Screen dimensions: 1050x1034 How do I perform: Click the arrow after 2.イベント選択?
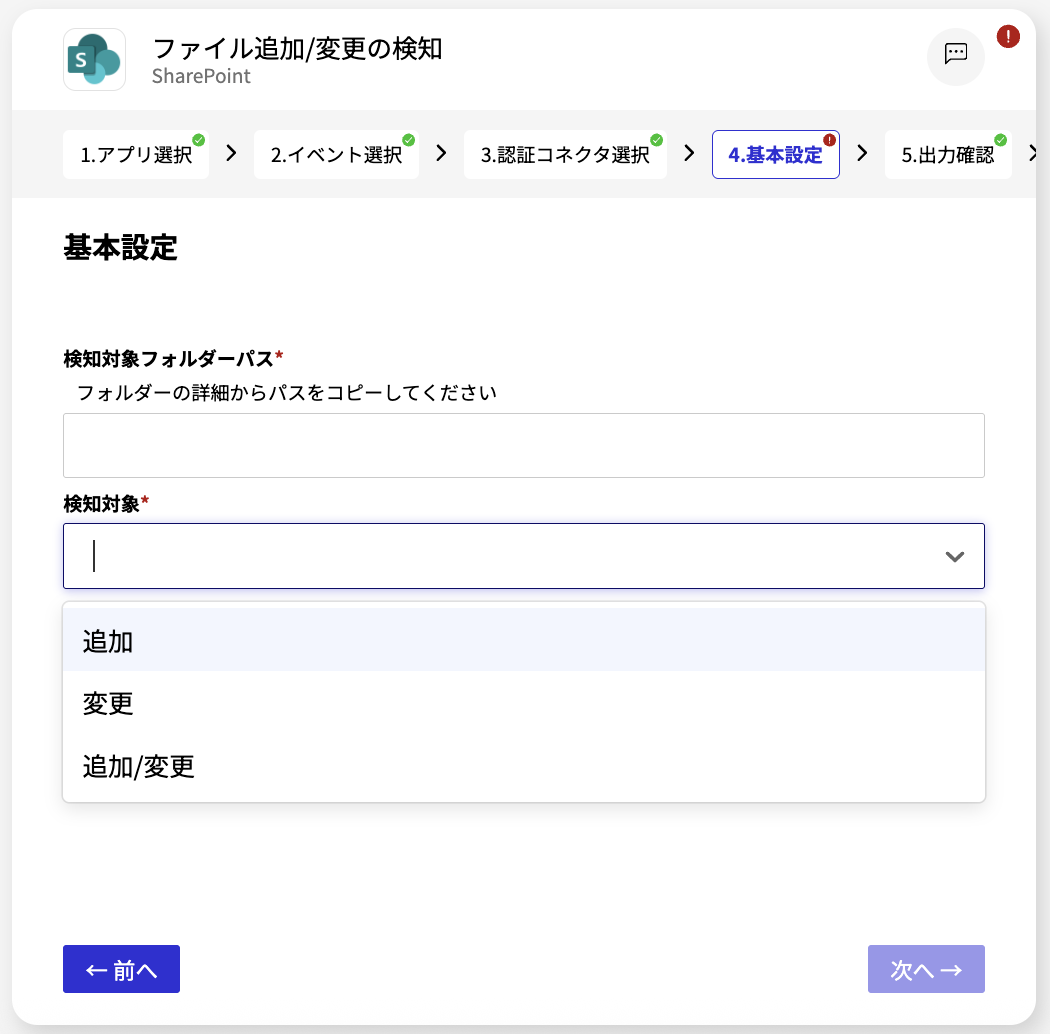coord(441,153)
